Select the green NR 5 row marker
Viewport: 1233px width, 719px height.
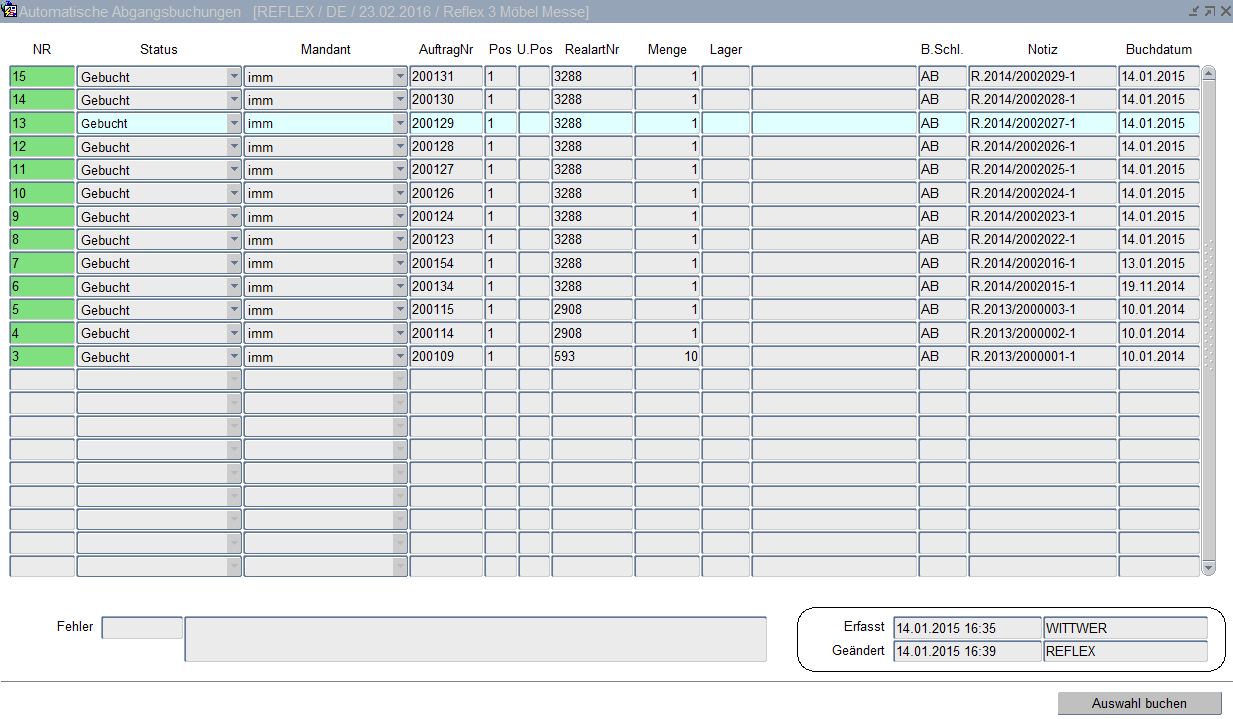point(42,310)
